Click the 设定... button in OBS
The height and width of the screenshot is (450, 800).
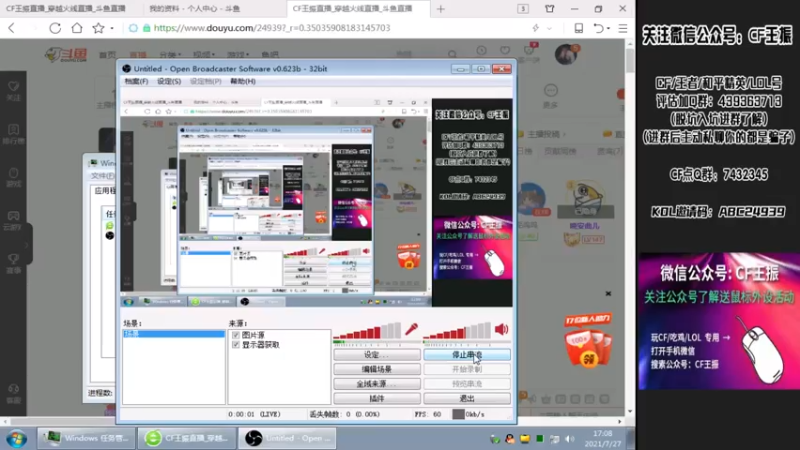(377, 355)
